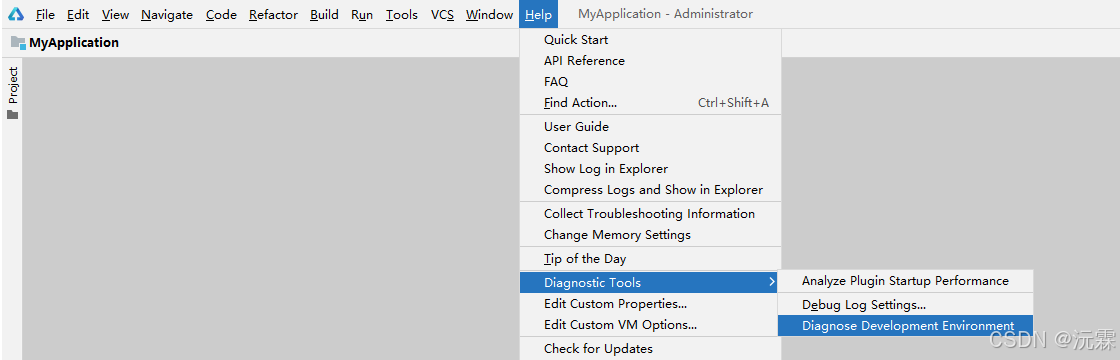Open the Refactor menu

point(272,14)
